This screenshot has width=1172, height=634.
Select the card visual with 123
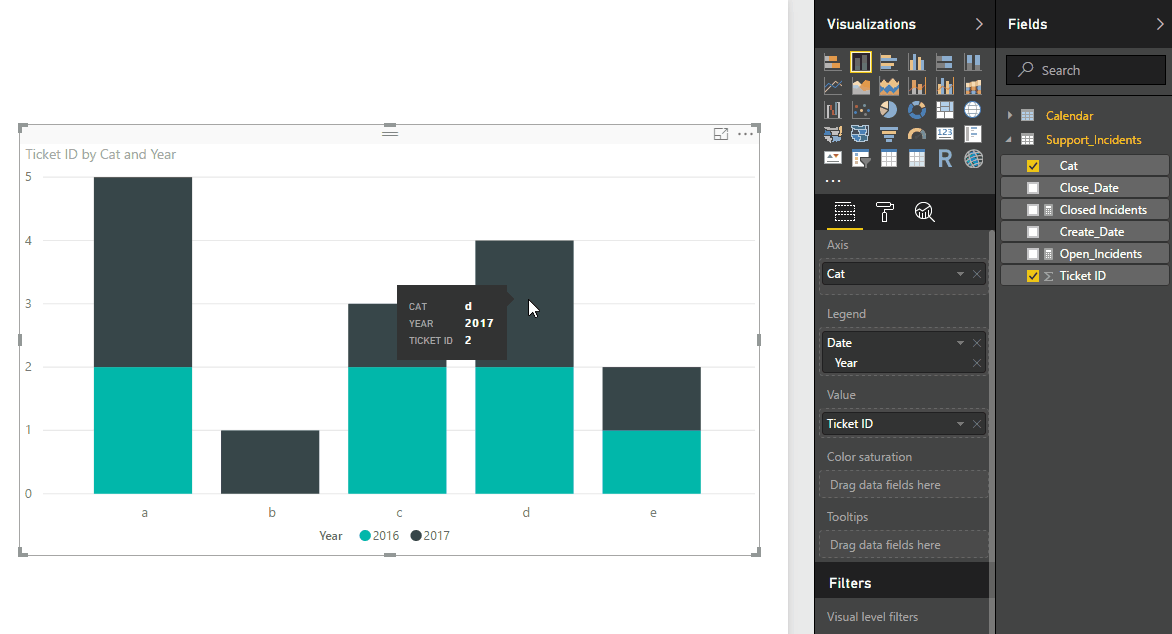pos(945,134)
